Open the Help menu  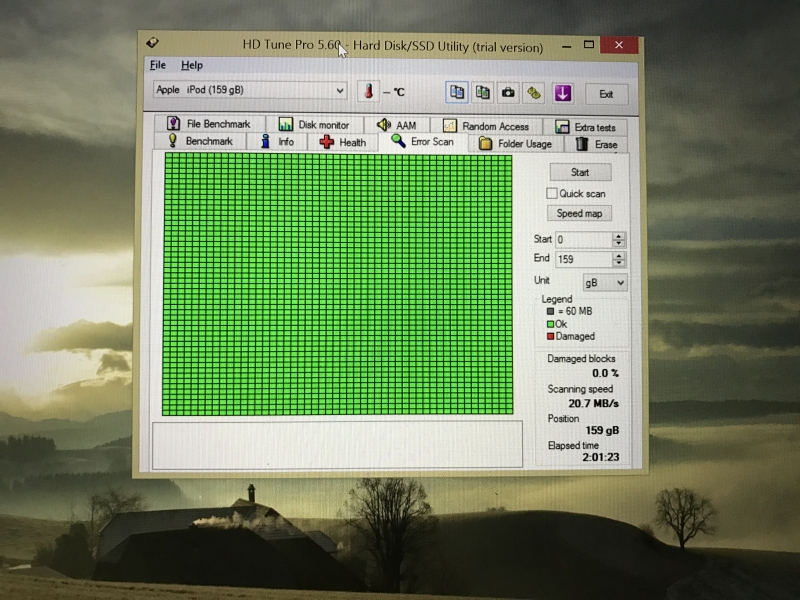pos(191,65)
